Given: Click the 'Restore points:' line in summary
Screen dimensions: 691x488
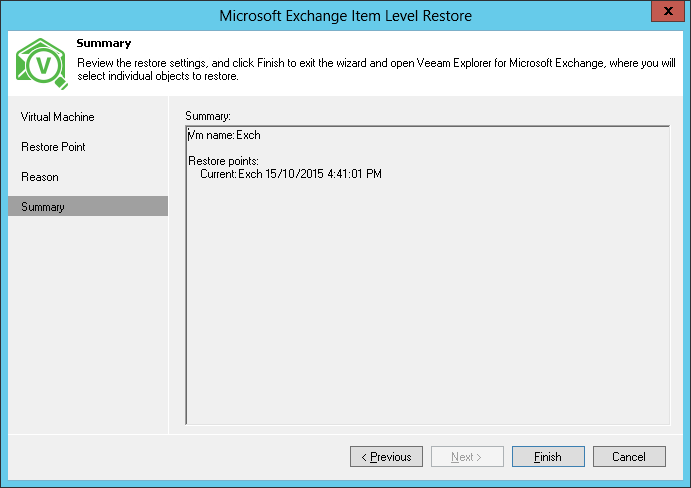Looking at the screenshot, I should coord(223,161).
